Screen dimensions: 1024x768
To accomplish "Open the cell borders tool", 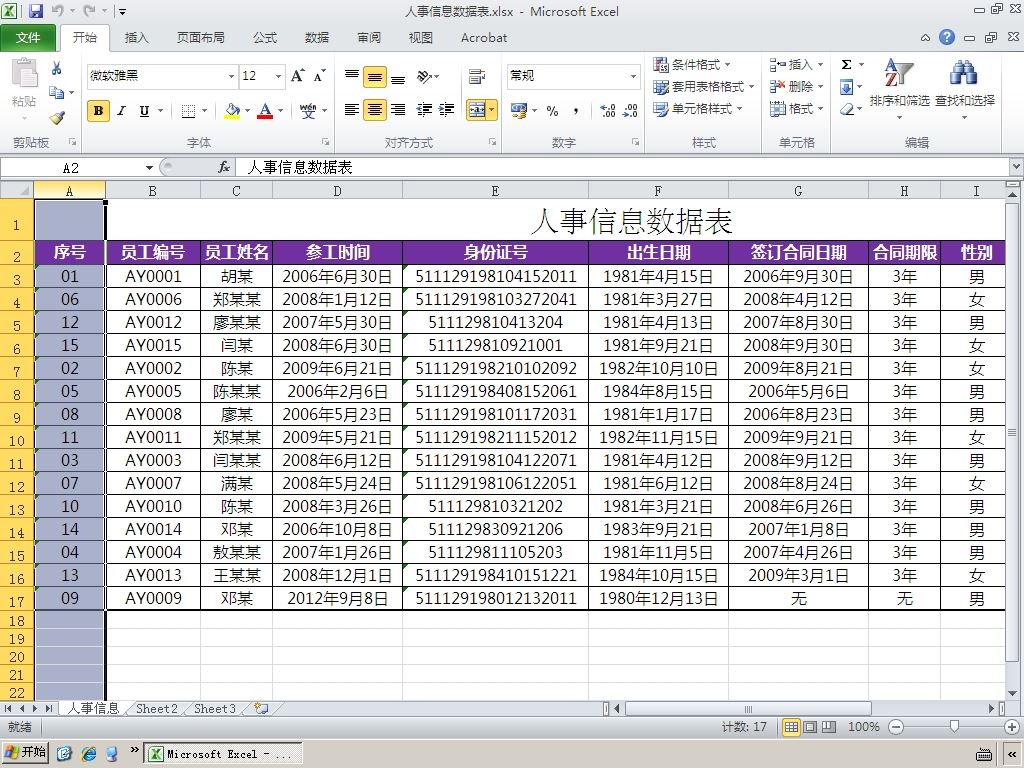I will [188, 111].
